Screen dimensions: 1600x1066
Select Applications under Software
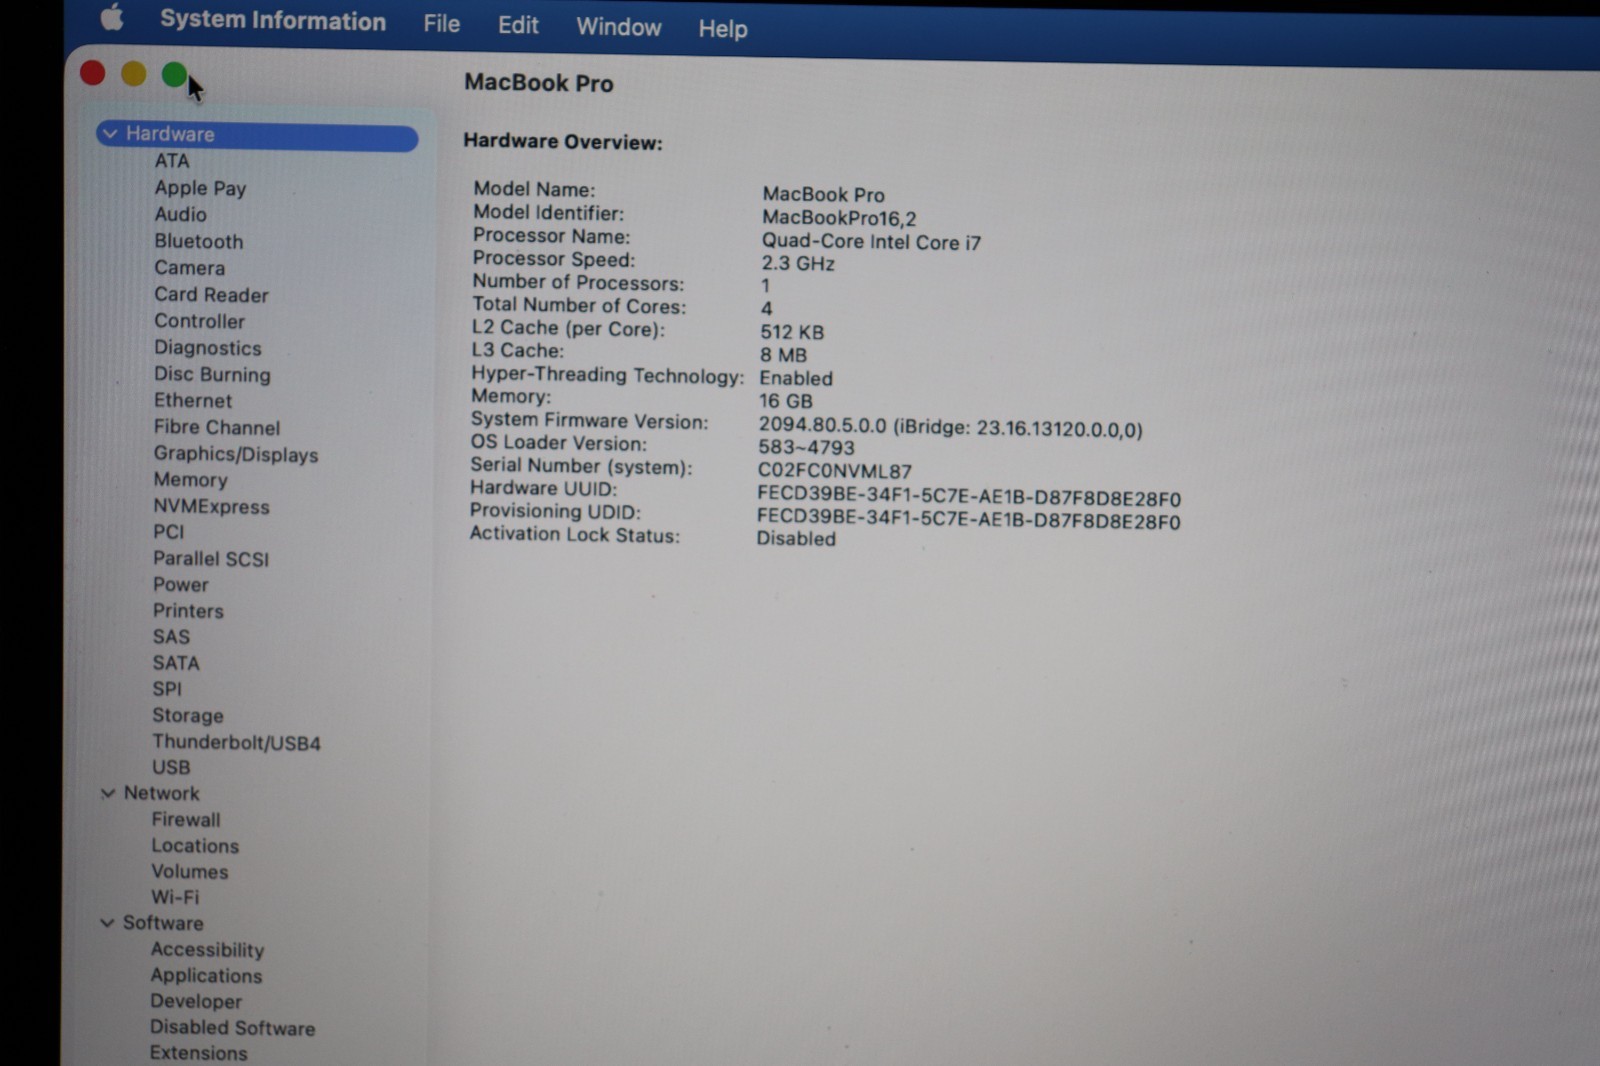[206, 976]
